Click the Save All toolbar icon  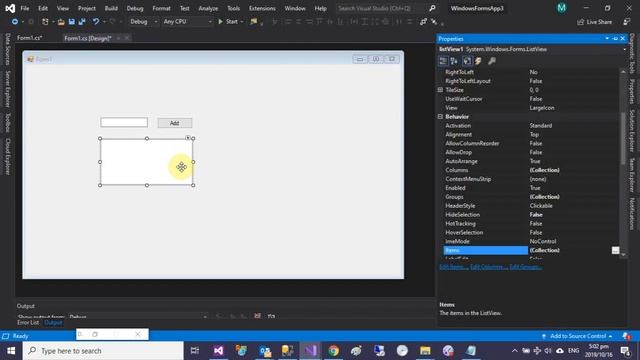coord(82,22)
